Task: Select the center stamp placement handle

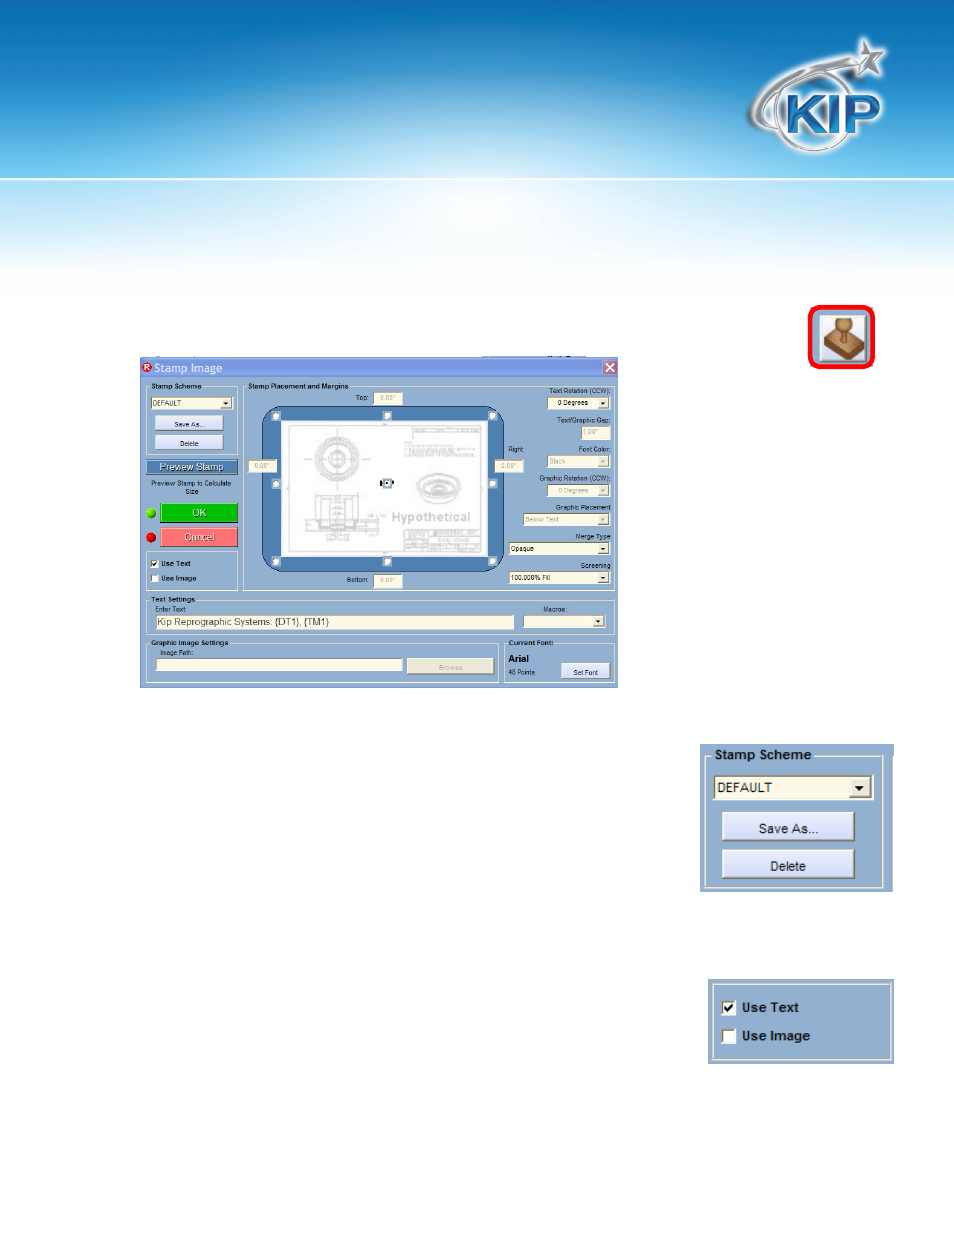Action: pos(387,483)
